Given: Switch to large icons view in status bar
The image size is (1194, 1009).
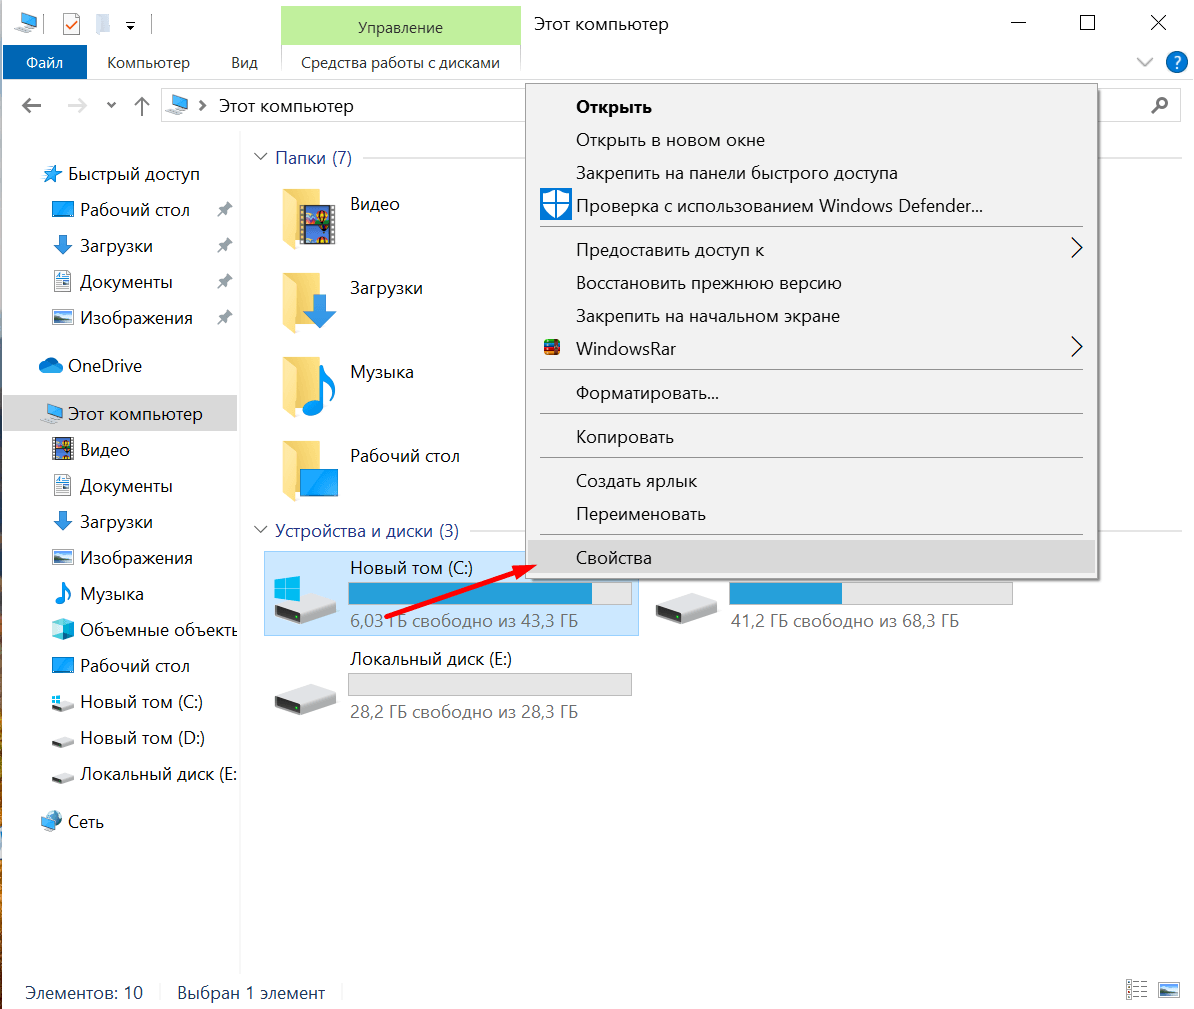Looking at the screenshot, I should click(1168, 989).
